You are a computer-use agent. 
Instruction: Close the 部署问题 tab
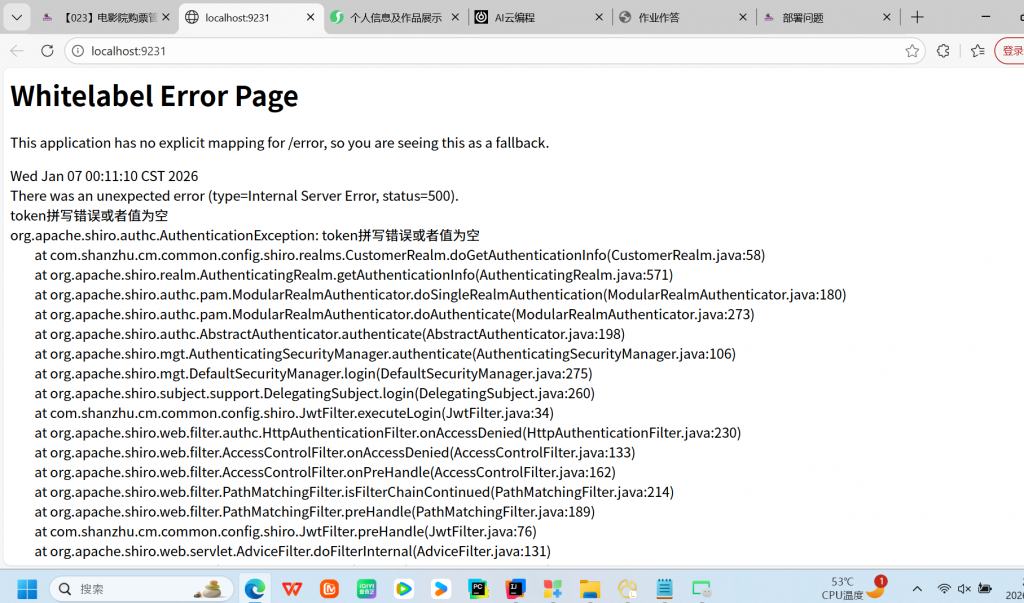(886, 17)
